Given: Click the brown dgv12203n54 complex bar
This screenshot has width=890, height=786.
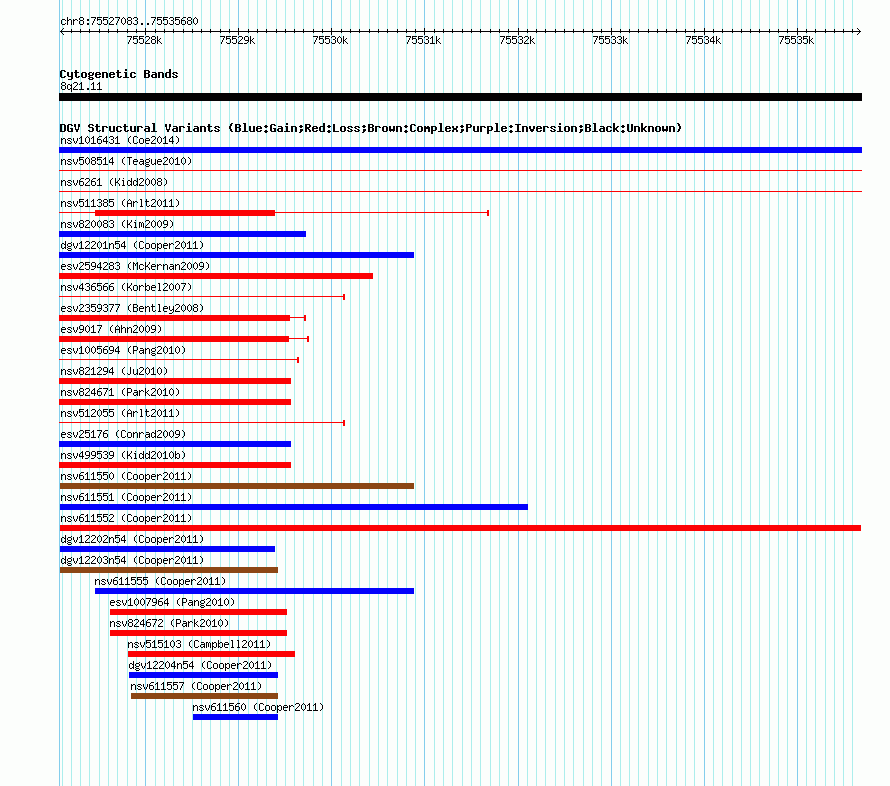Looking at the screenshot, I should pos(169,570).
